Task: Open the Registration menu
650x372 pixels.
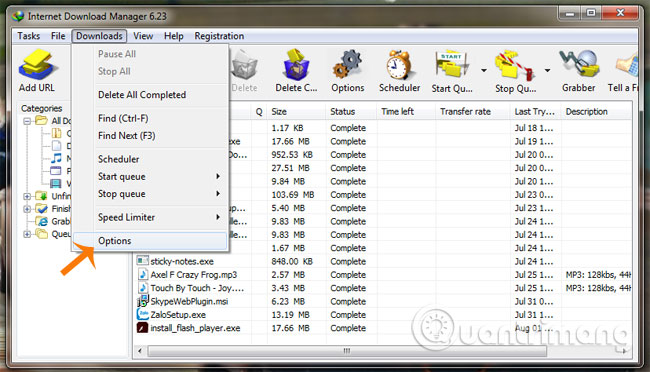Action: [x=219, y=36]
